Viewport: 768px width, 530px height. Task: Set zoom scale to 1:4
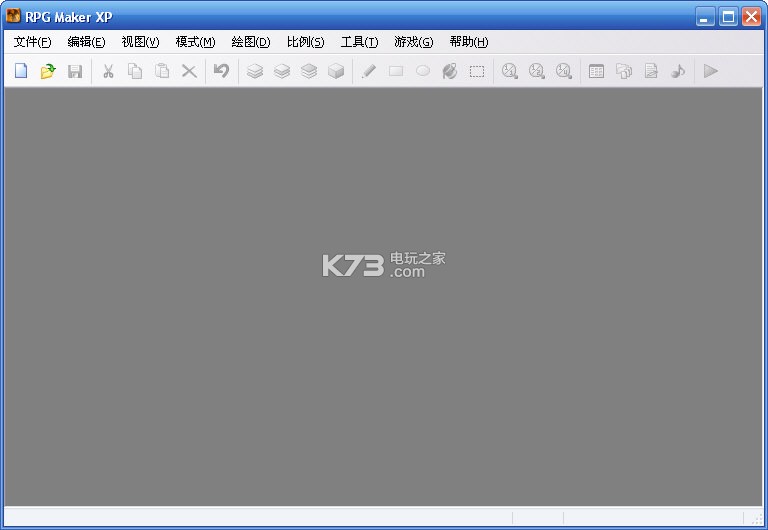(564, 71)
